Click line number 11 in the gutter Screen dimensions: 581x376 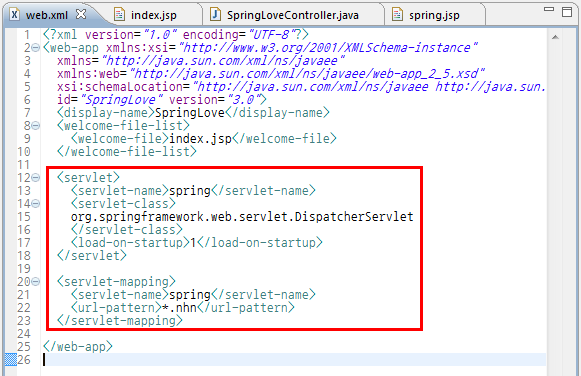tap(23, 164)
